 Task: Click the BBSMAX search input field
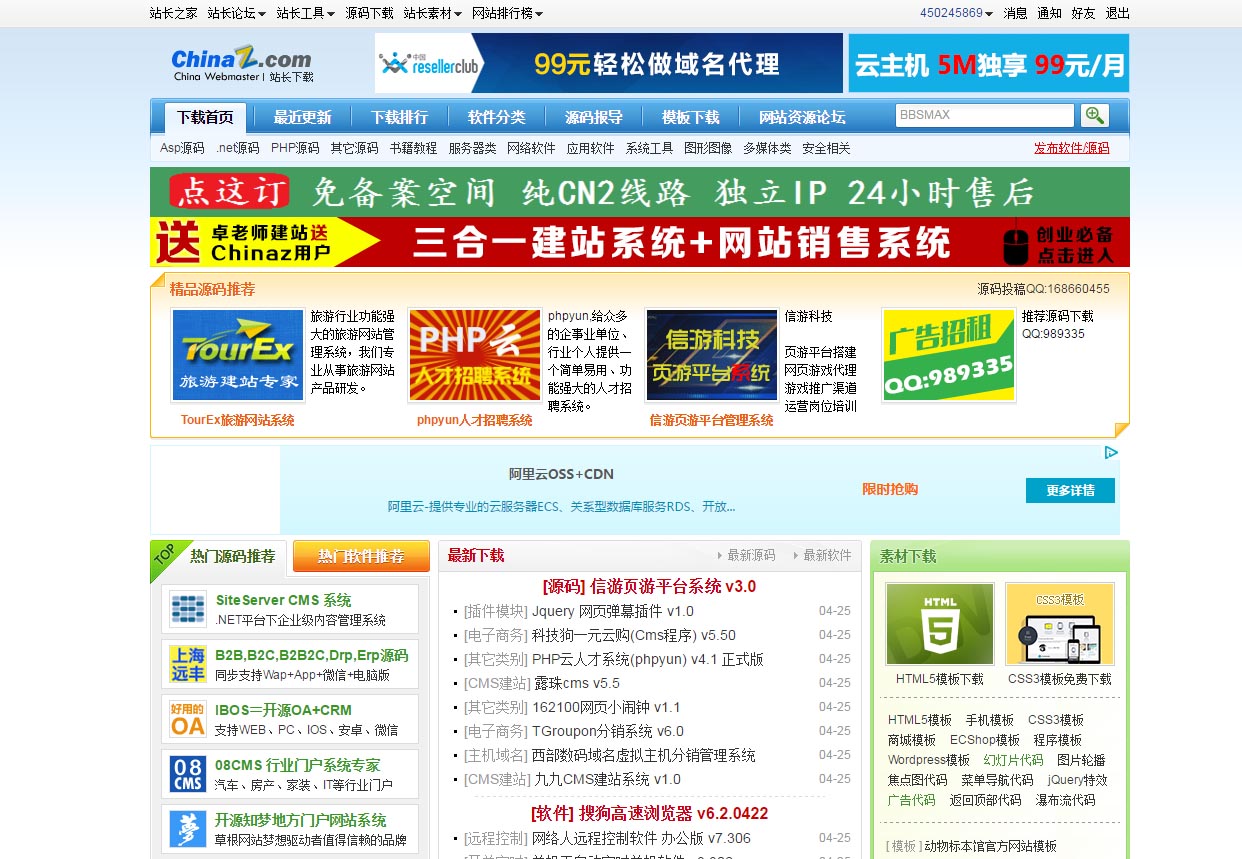pyautogui.click(x=984, y=115)
